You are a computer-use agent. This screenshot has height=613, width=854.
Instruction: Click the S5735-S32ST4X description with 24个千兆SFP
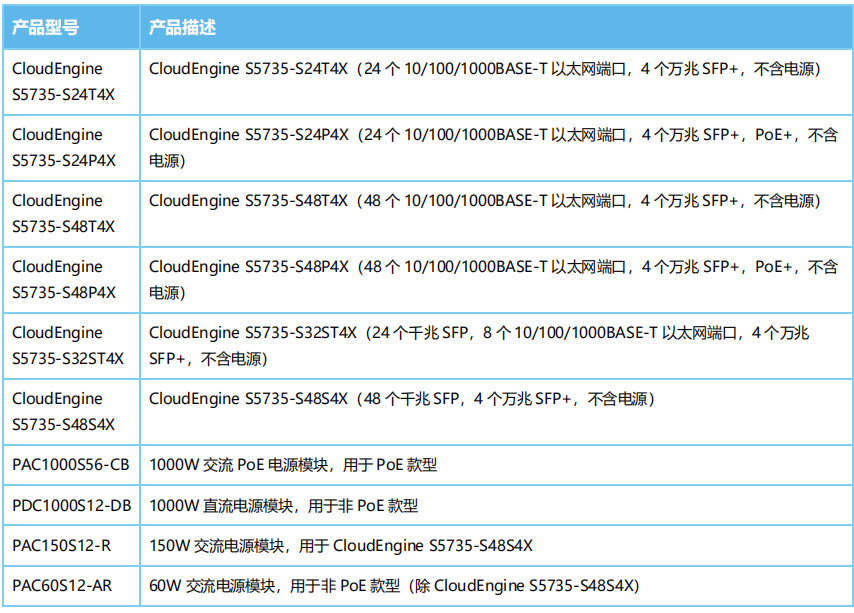[x=479, y=345]
